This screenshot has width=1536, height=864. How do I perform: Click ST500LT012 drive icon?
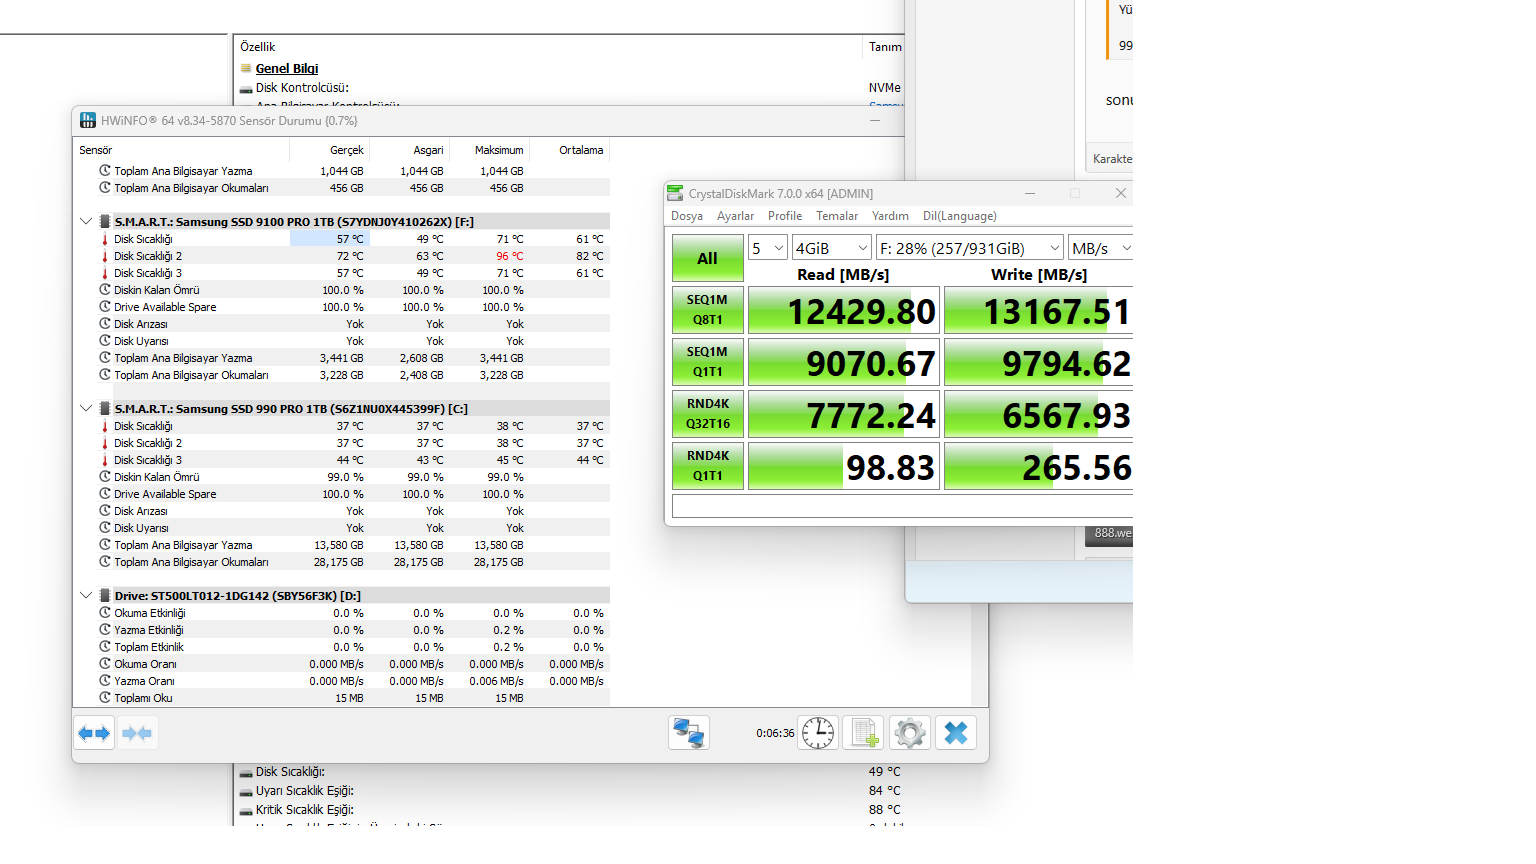(104, 596)
